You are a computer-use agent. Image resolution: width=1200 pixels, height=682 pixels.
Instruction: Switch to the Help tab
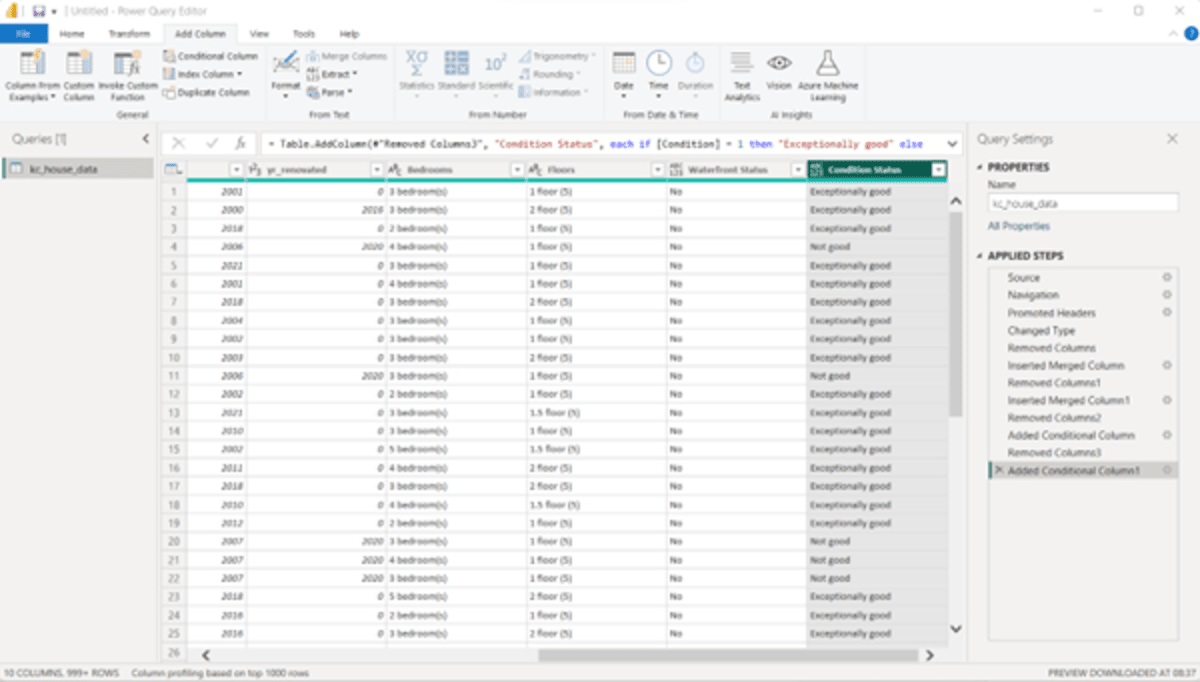coord(349,33)
